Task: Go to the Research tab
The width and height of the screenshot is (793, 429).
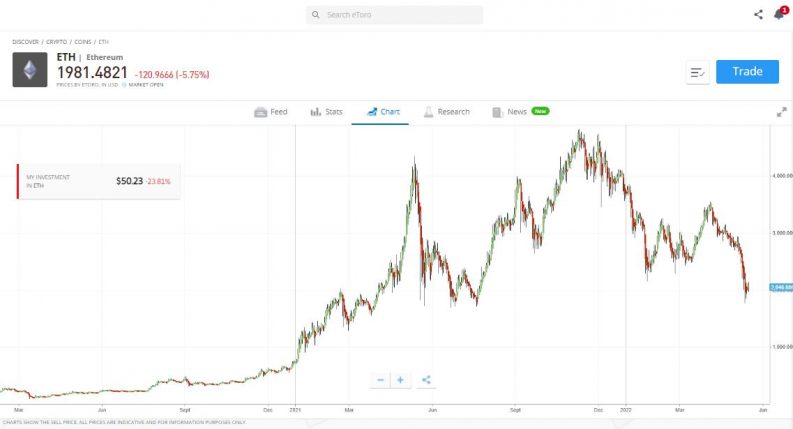Action: [x=446, y=112]
